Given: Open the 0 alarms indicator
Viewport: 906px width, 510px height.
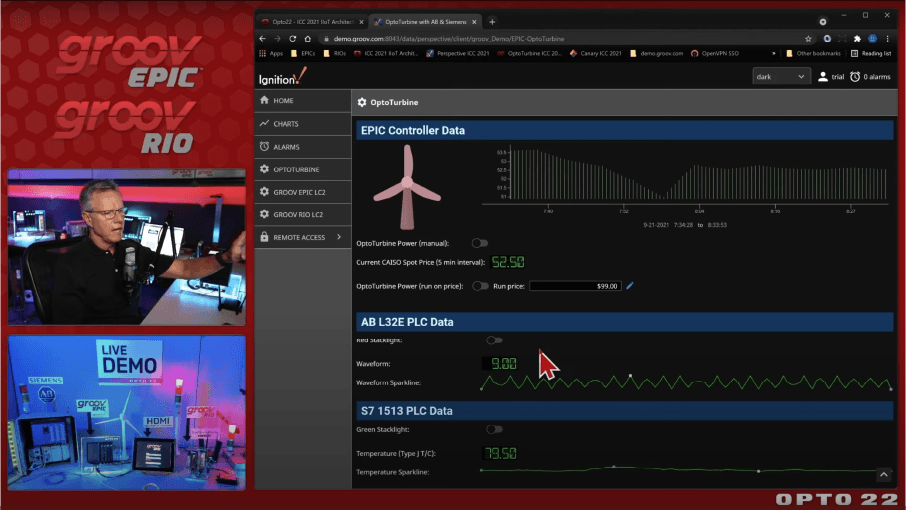Looking at the screenshot, I should tap(870, 77).
